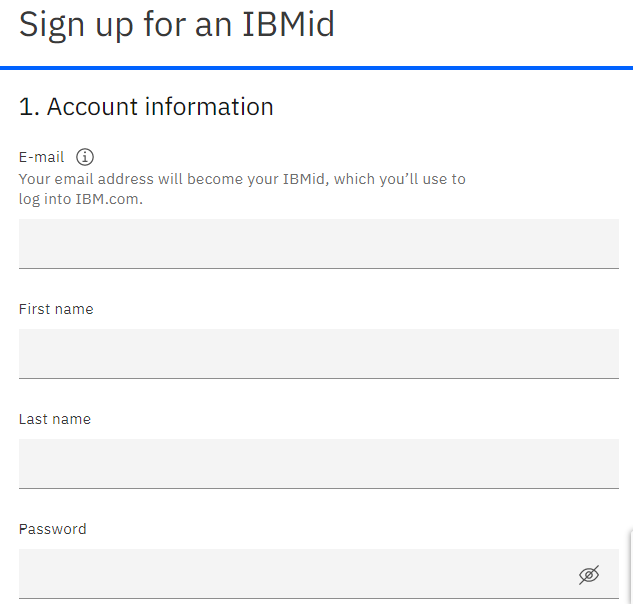Screen dimensions: 633x604
Task: Click the IBMid word in the page title
Action: pos(289,24)
